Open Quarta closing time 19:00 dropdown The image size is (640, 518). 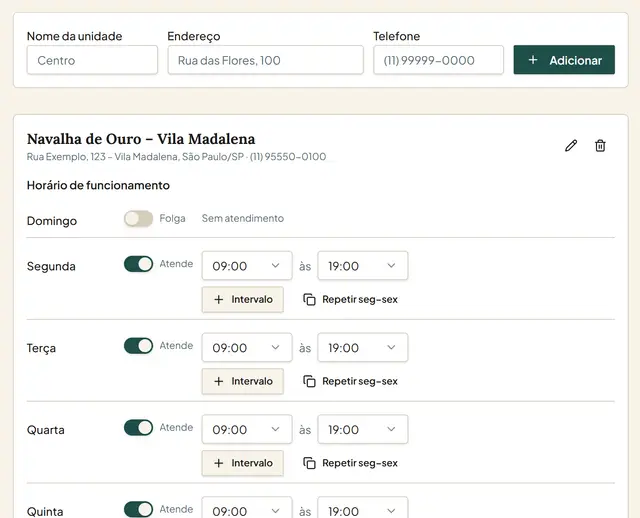(x=363, y=429)
